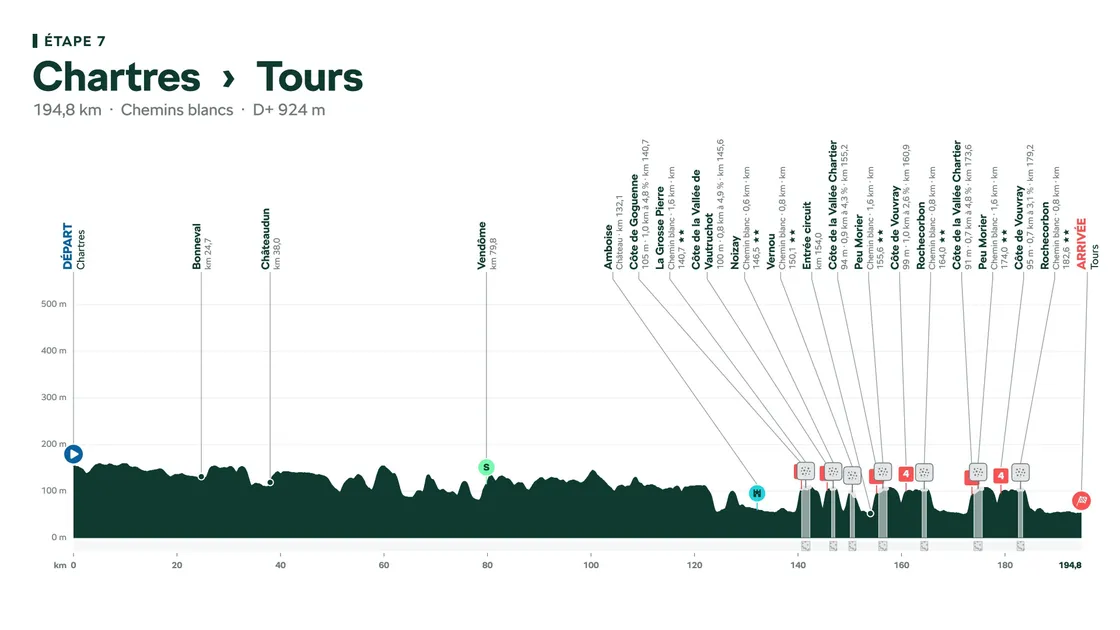Image resolution: width=1120 pixels, height=630 pixels.
Task: Click the bold 194,8 end-of-axis label
Action: click(x=1069, y=565)
